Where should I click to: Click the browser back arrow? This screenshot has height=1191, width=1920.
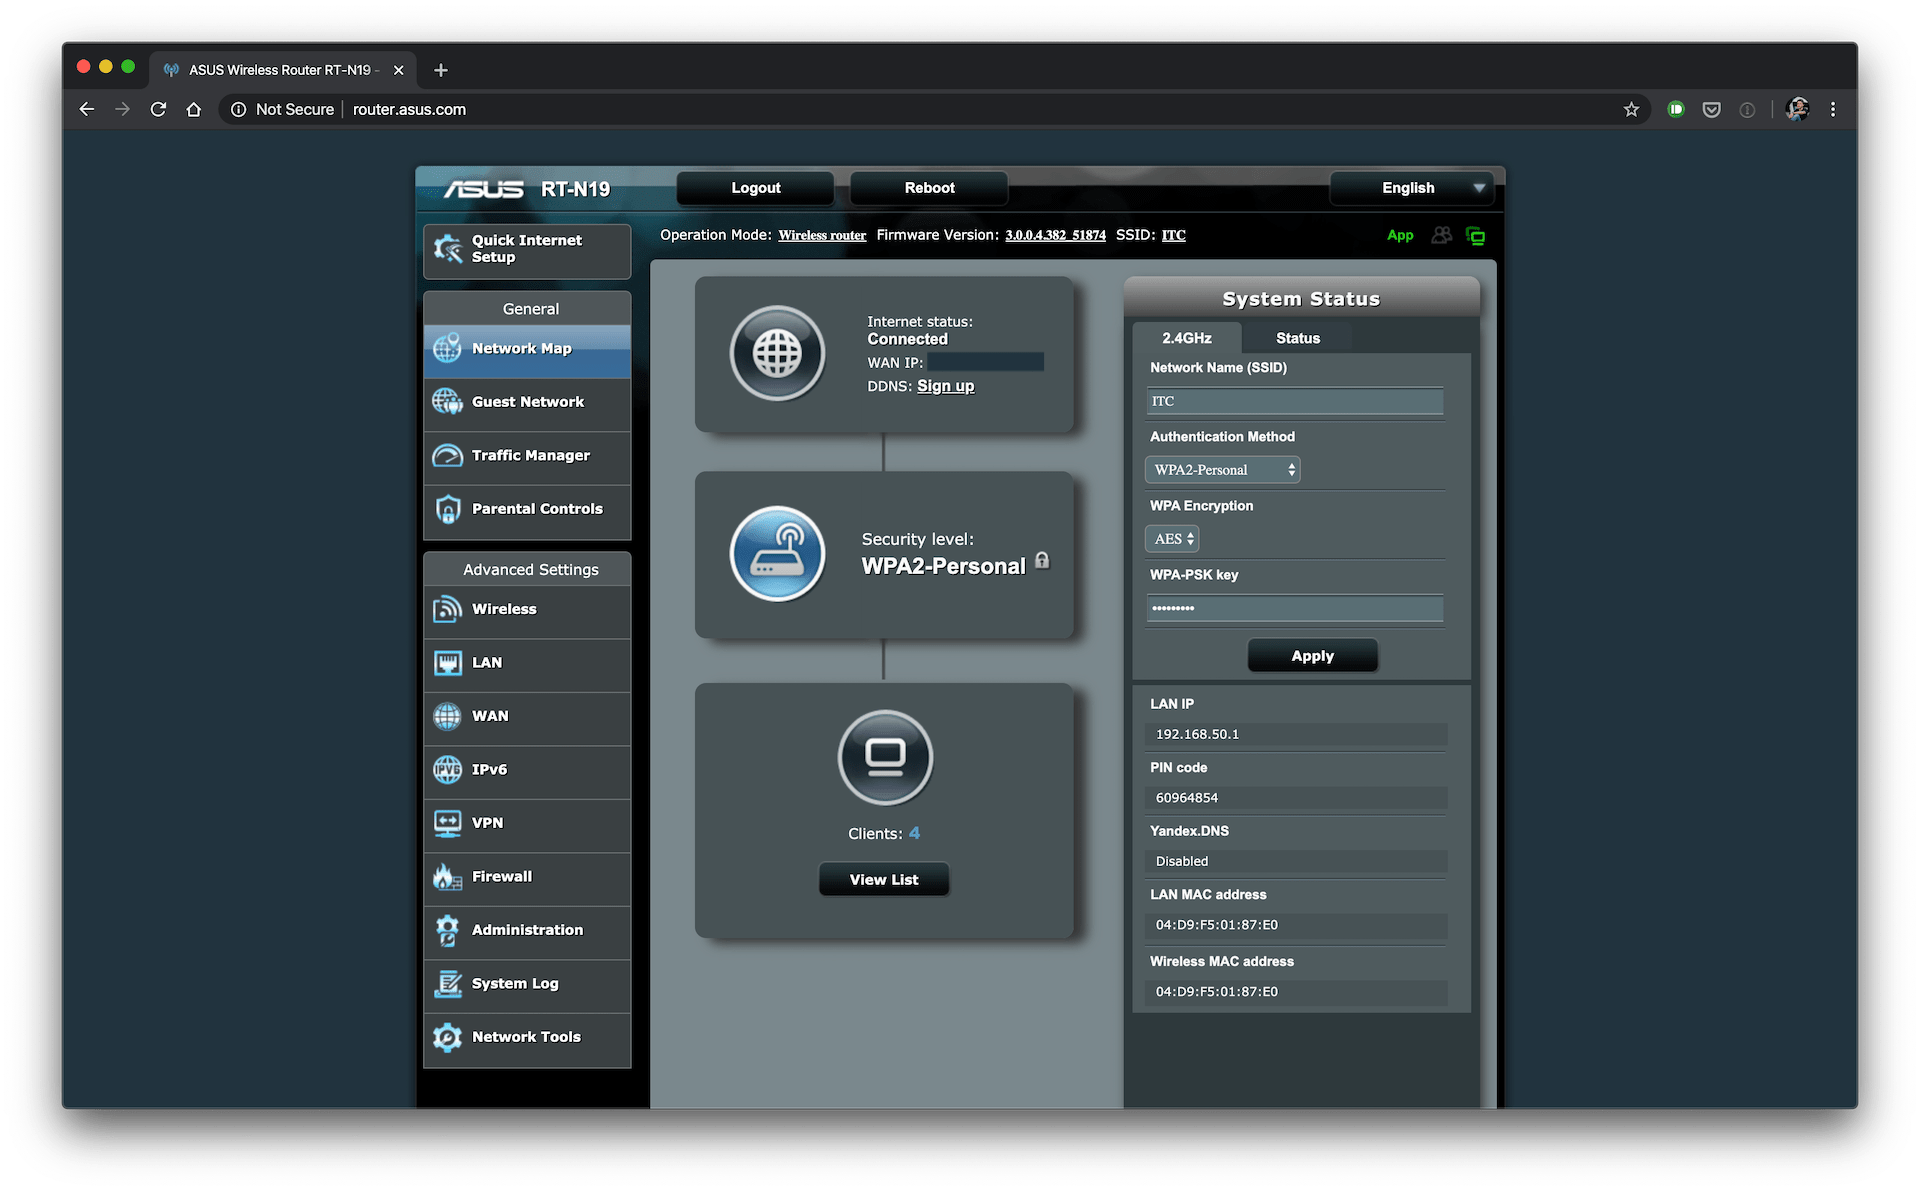coord(87,109)
